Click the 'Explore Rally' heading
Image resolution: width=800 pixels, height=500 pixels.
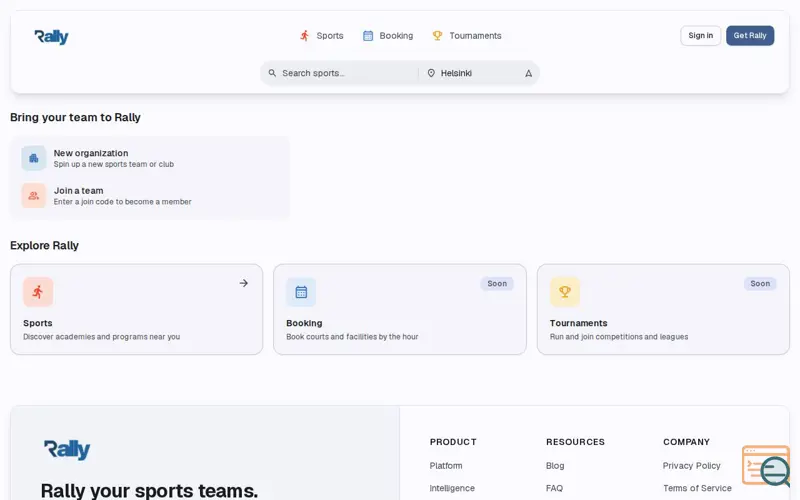click(44, 245)
